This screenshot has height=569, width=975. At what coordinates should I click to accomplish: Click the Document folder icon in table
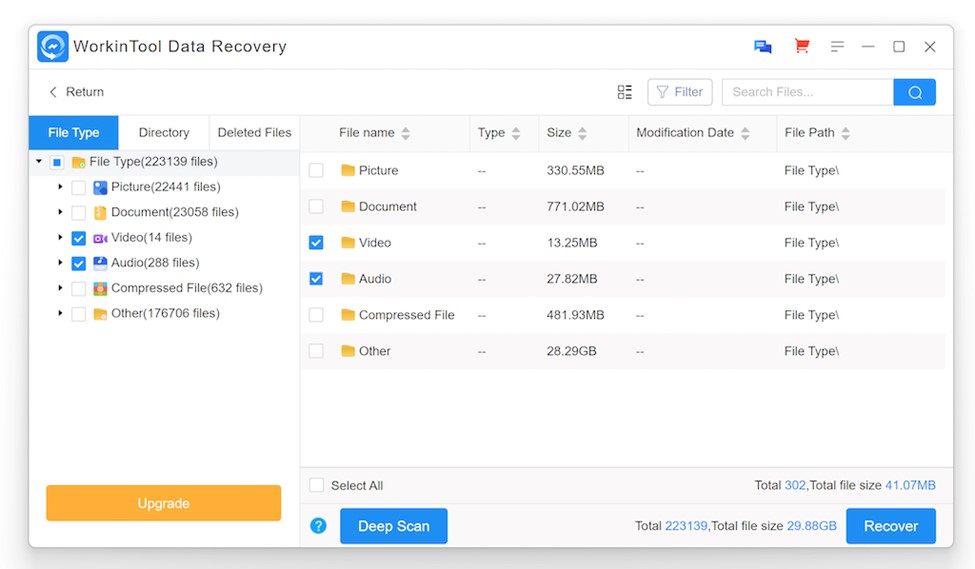[x=348, y=206]
